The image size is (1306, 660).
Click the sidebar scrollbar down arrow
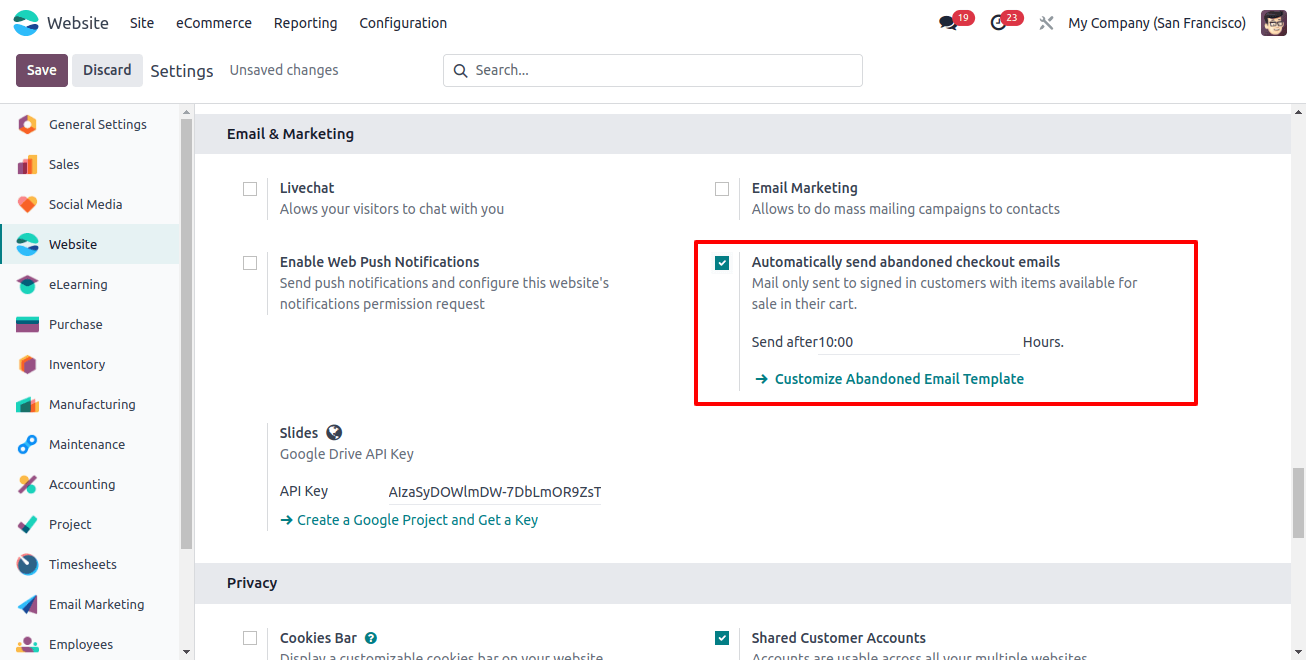coord(186,650)
